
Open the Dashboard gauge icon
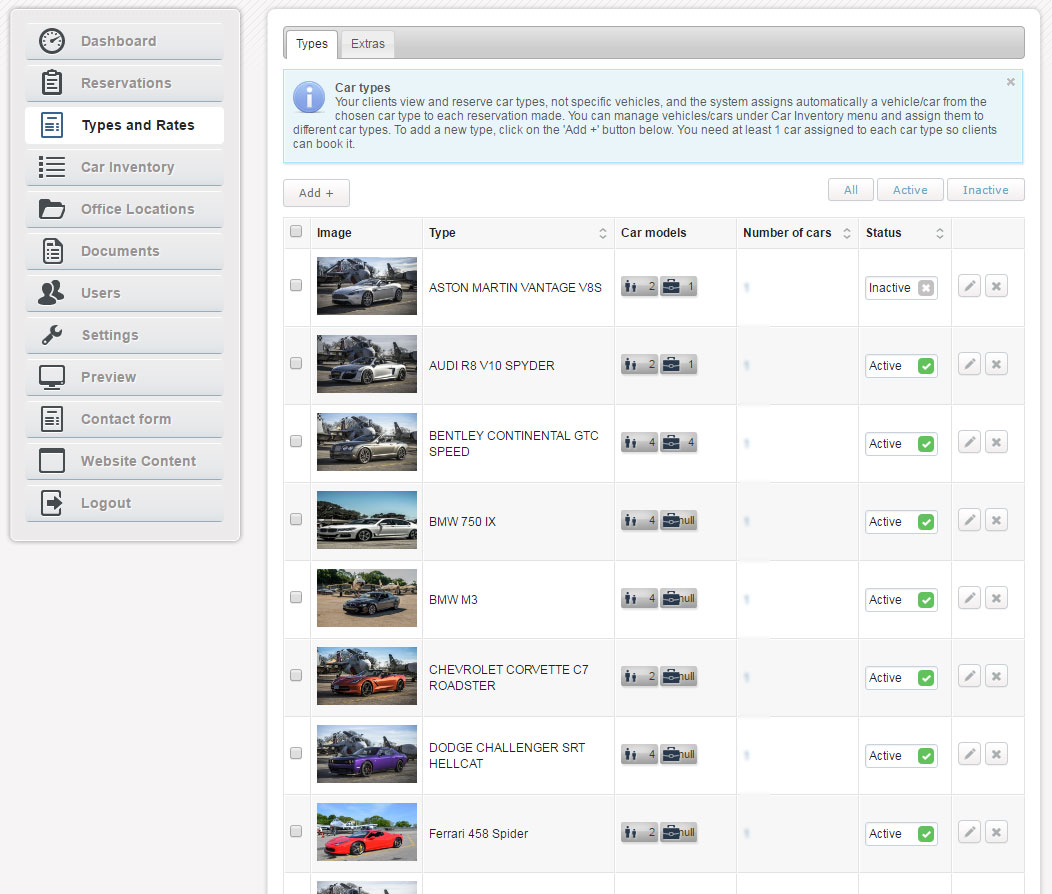(52, 41)
